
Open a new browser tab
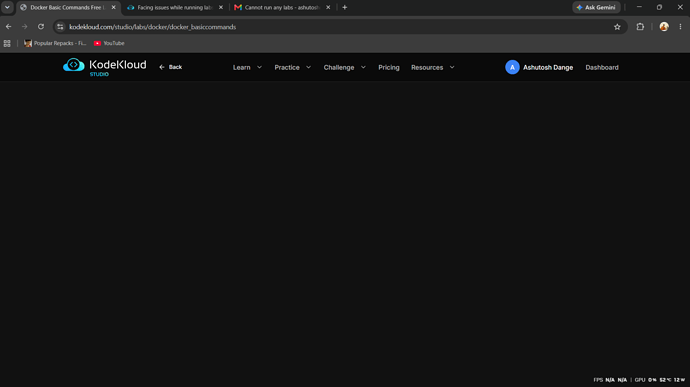[x=345, y=7]
